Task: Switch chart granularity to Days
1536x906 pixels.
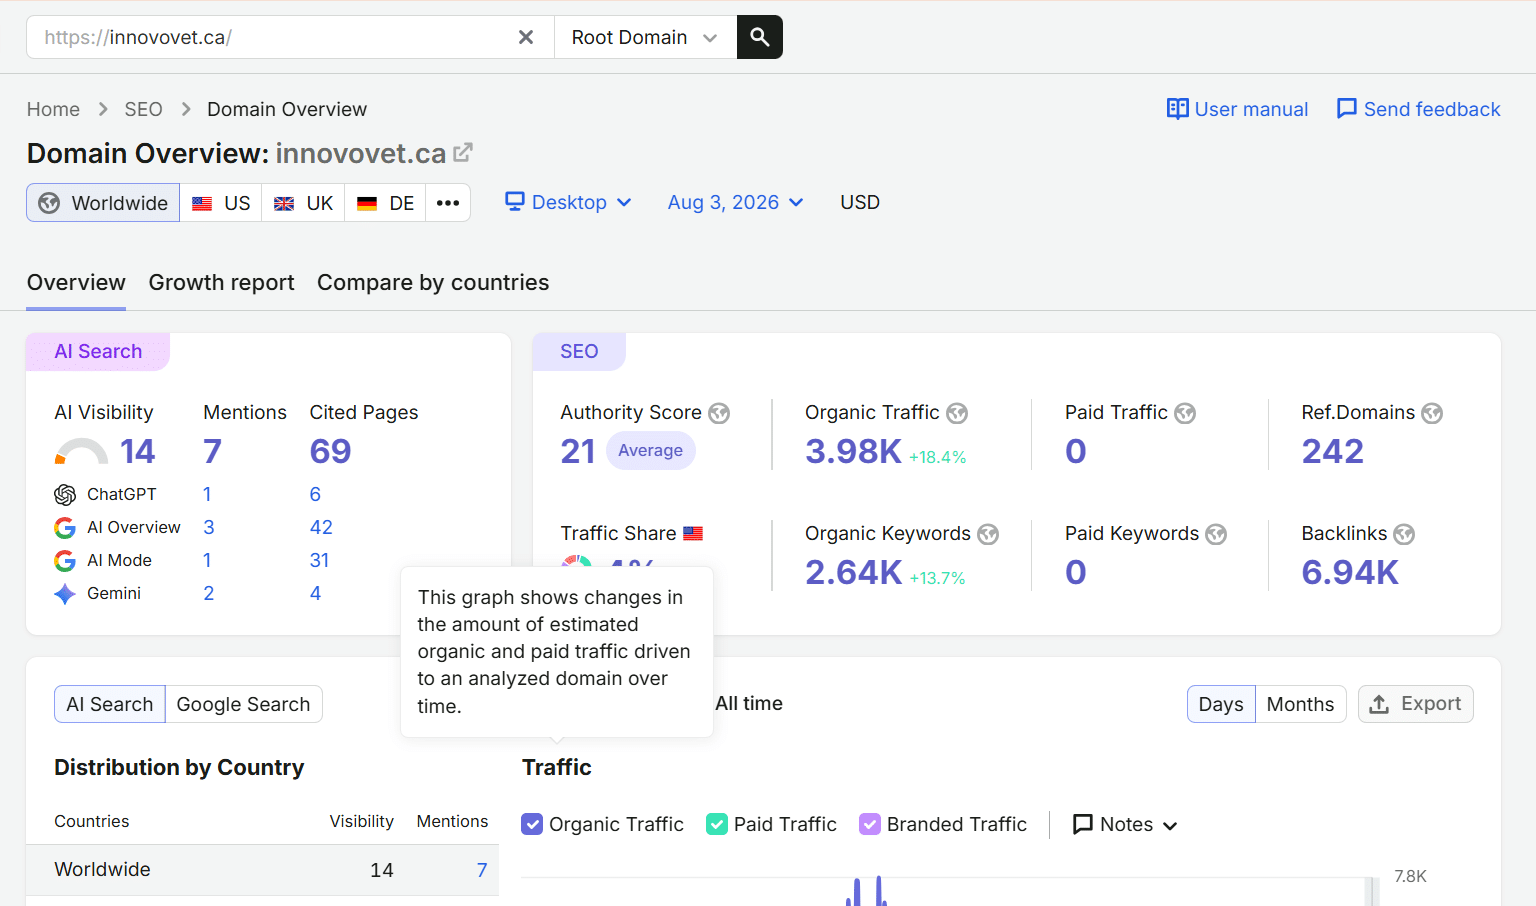Action: click(x=1221, y=704)
